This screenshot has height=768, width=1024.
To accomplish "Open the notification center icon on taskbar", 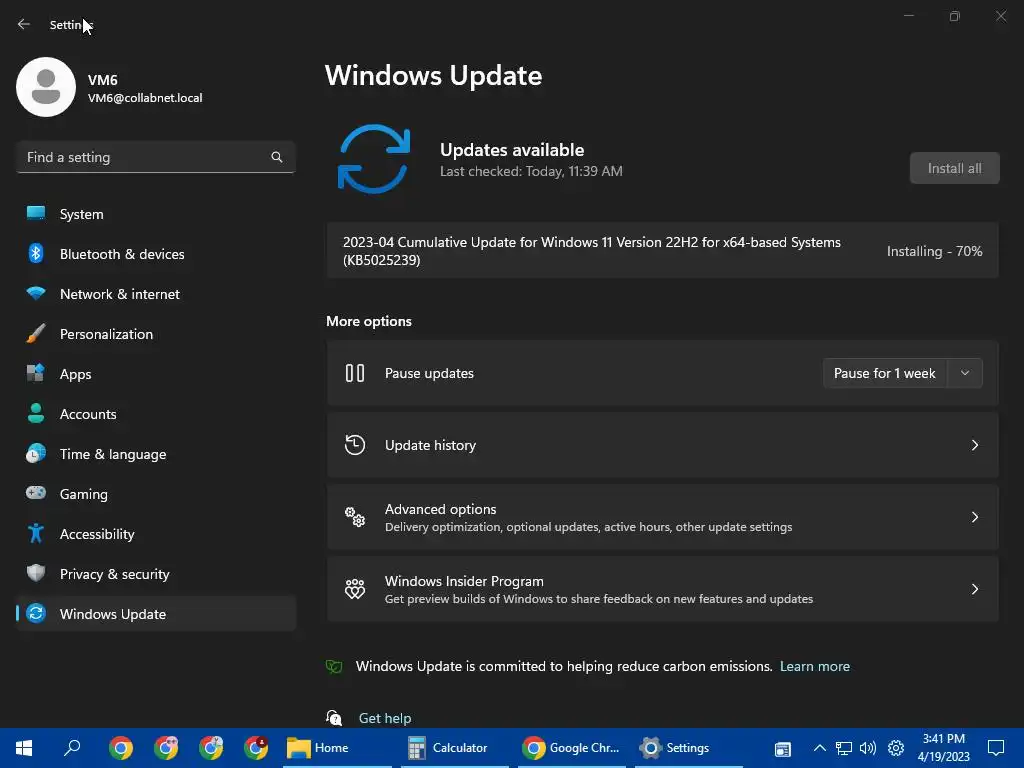I will point(996,748).
